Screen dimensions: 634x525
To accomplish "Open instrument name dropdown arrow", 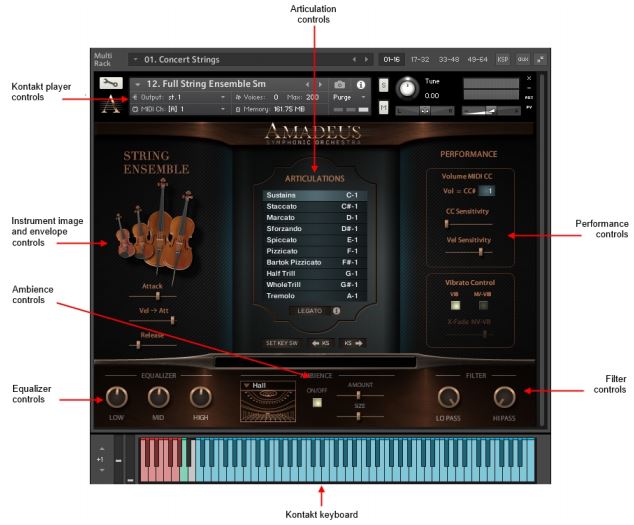I will click(x=138, y=84).
